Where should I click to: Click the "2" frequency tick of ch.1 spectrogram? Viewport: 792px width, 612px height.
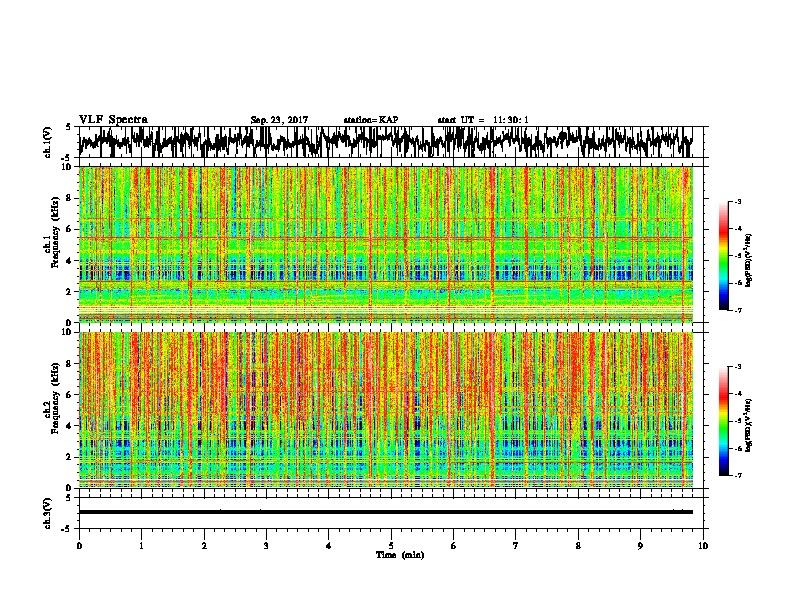click(71, 292)
